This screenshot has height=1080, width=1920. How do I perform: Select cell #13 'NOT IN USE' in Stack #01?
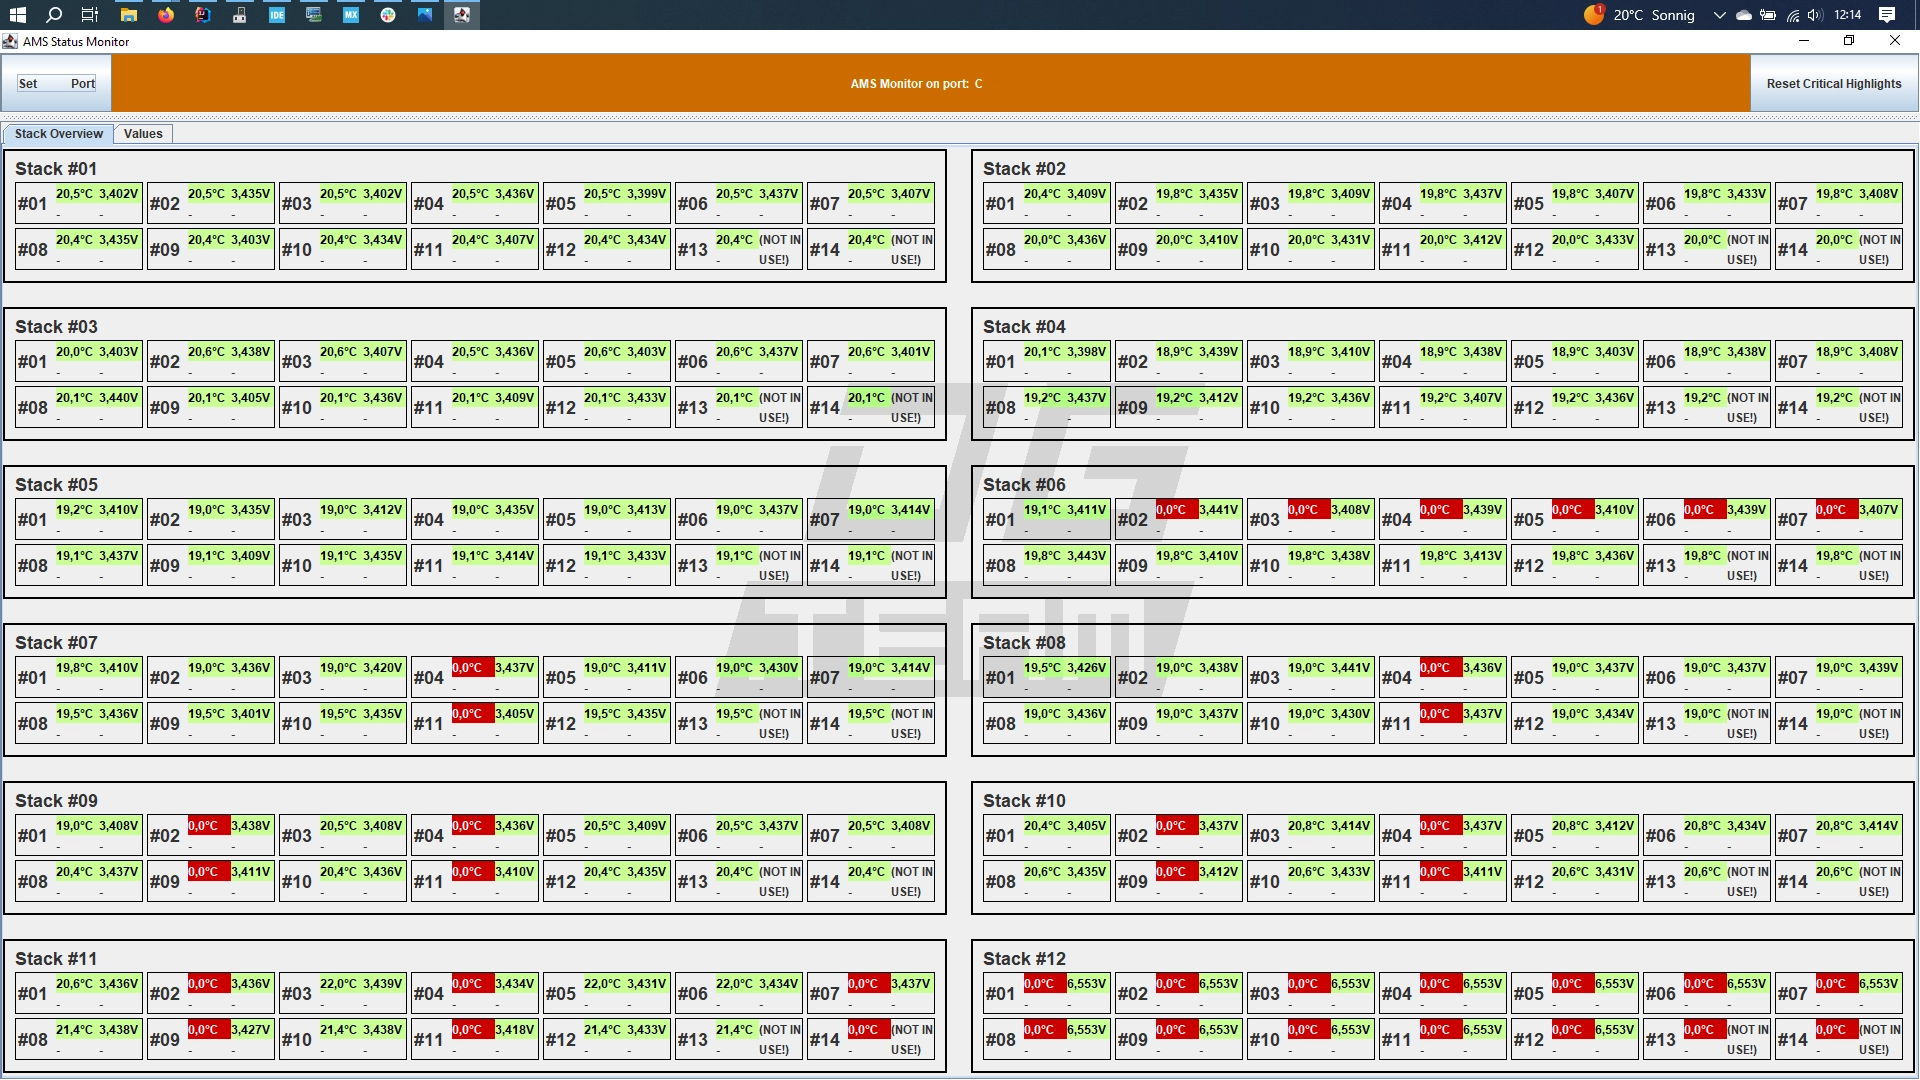(739, 249)
